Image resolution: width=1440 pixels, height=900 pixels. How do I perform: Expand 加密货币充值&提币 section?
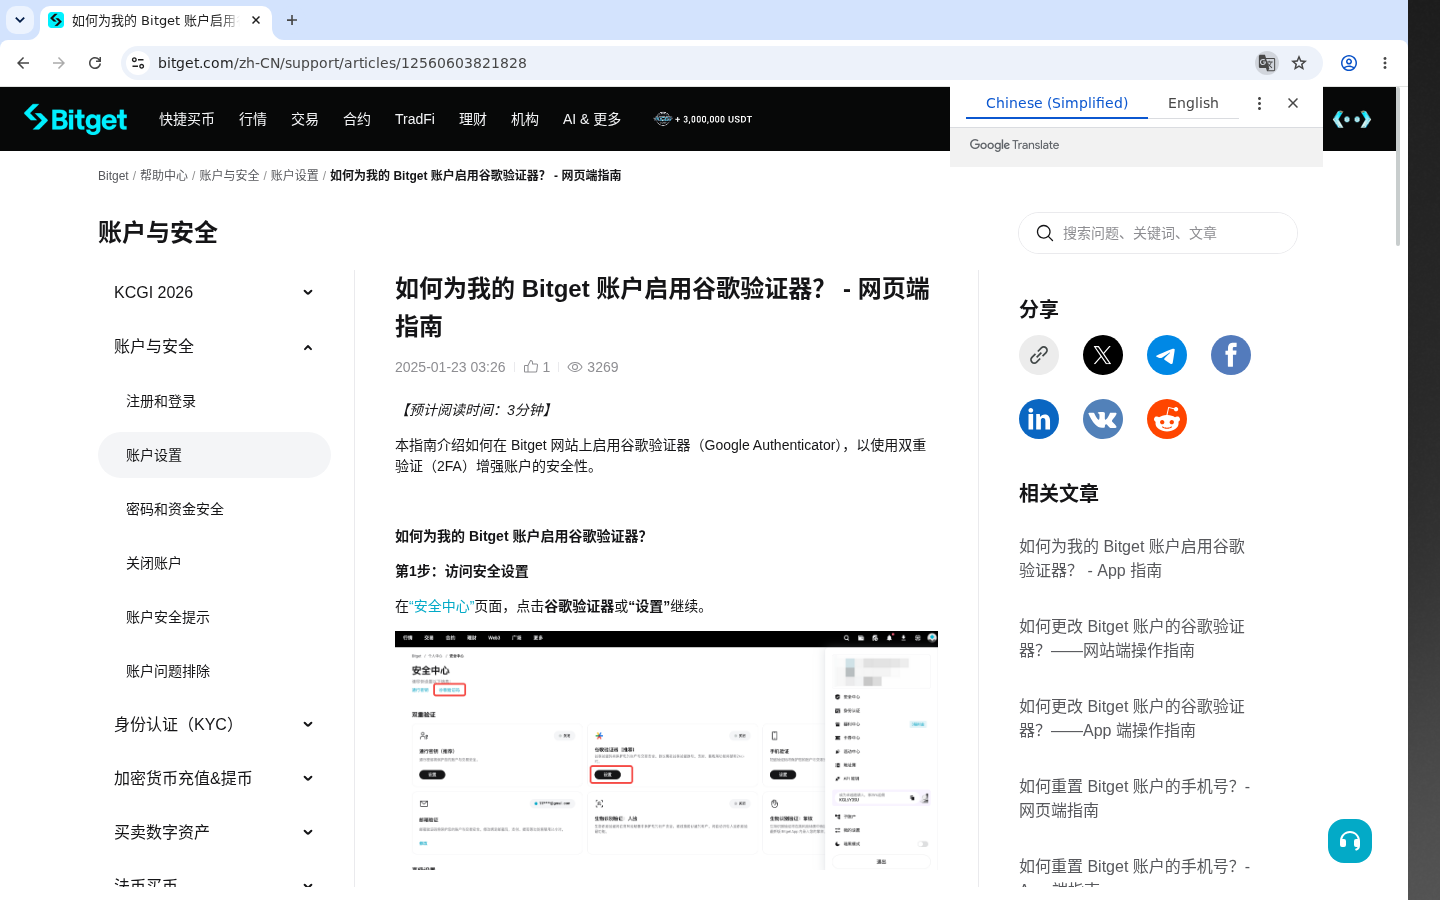pyautogui.click(x=214, y=778)
